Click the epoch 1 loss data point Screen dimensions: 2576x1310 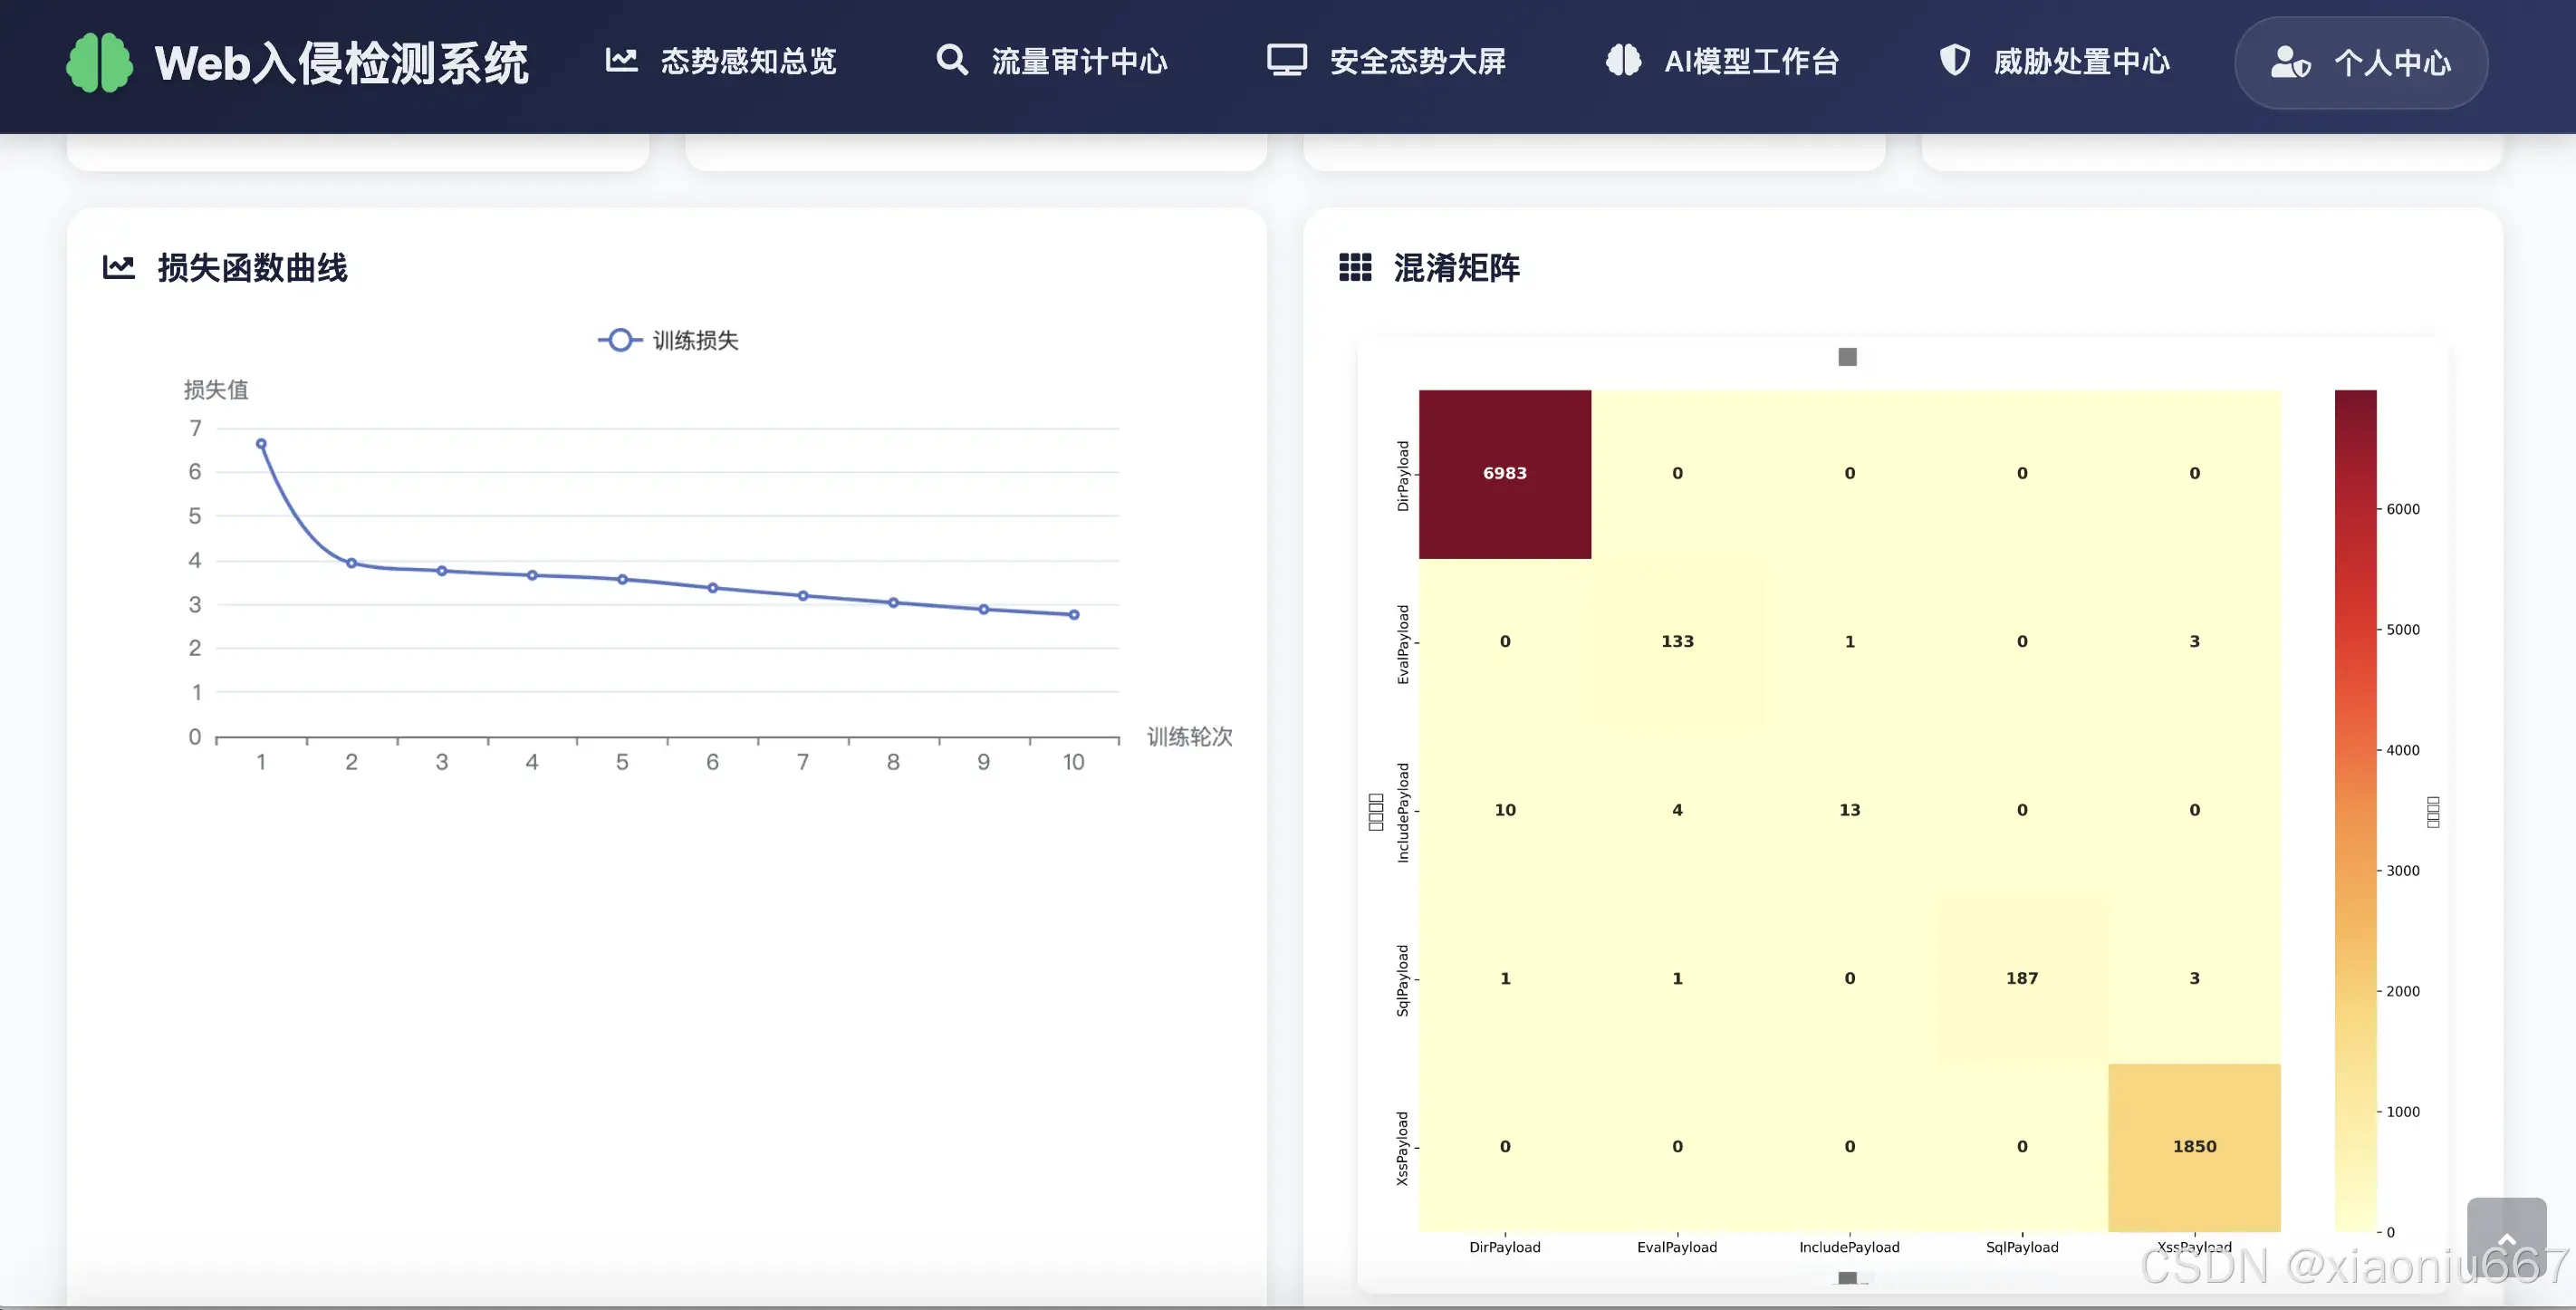[x=261, y=443]
